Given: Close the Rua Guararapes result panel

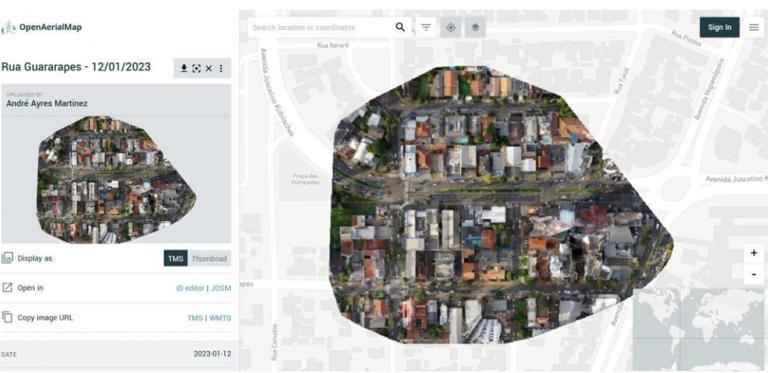Looking at the screenshot, I should tap(209, 69).
